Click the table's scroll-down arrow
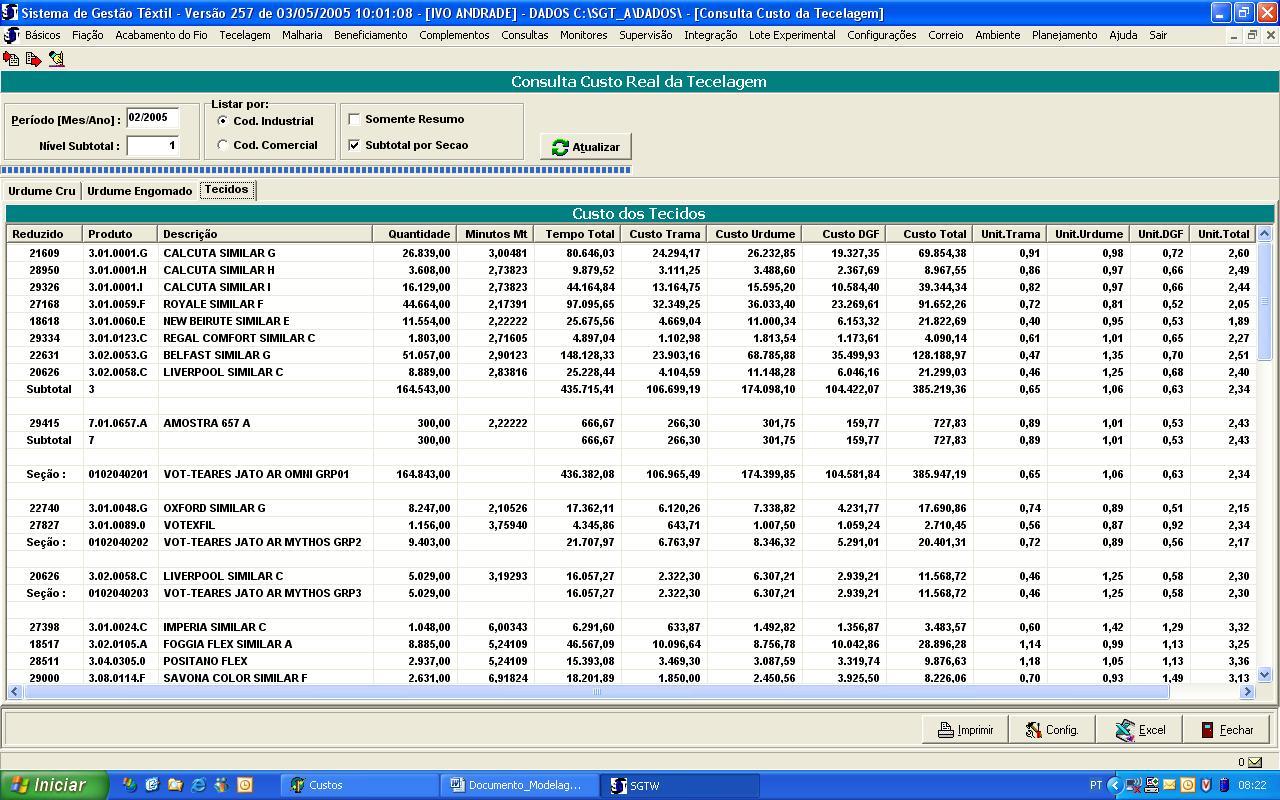Viewport: 1280px width, 800px height. click(x=1264, y=675)
